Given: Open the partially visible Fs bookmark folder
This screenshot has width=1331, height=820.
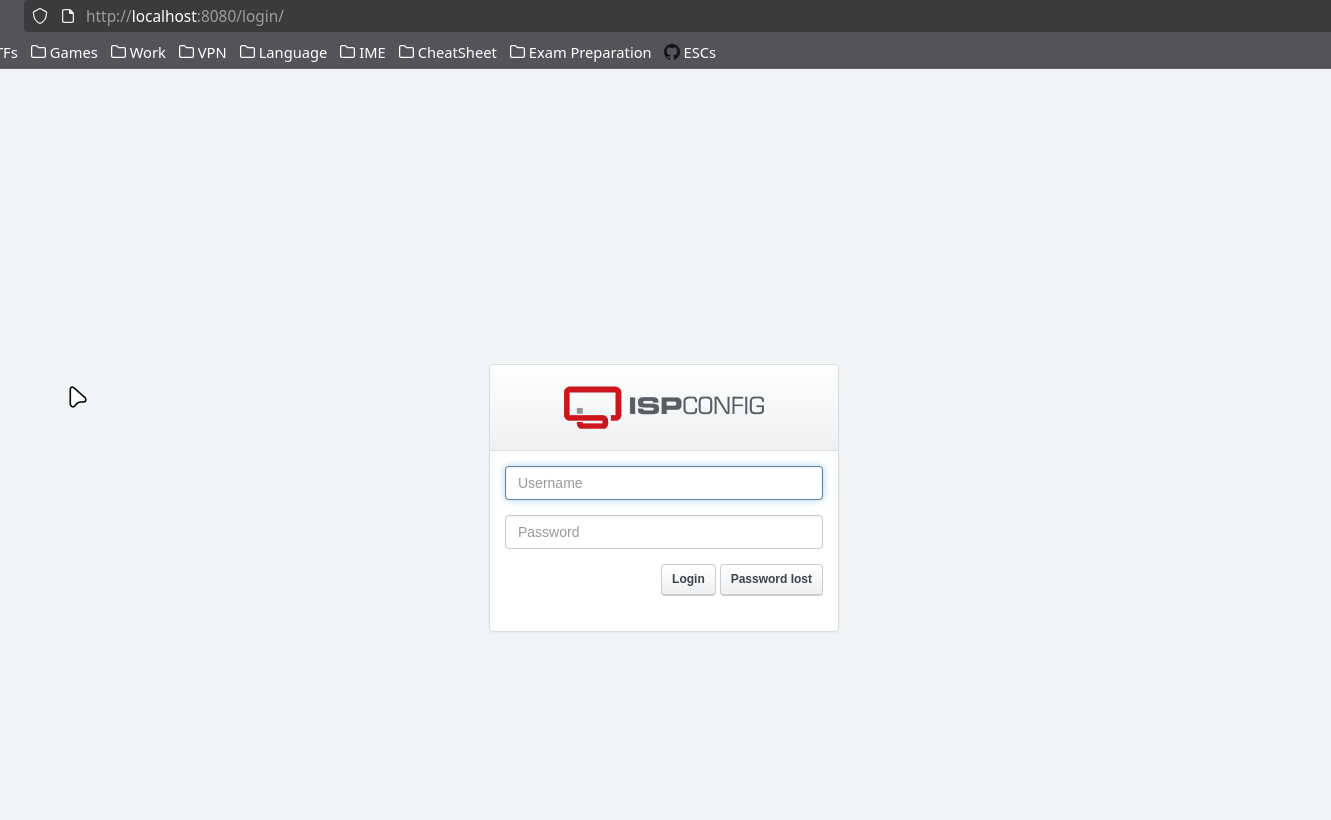Looking at the screenshot, I should 8,53.
